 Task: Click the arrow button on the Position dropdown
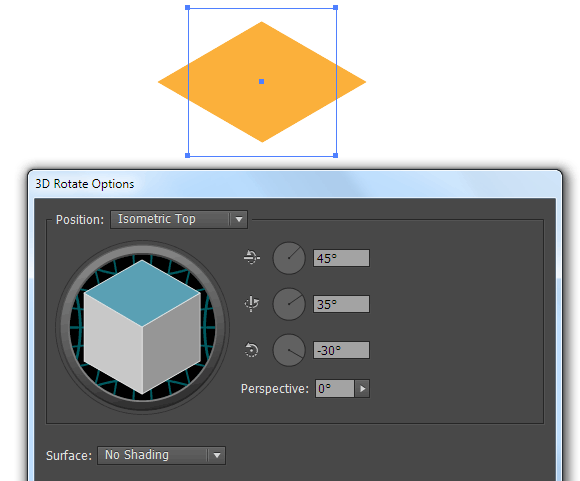[239, 219]
